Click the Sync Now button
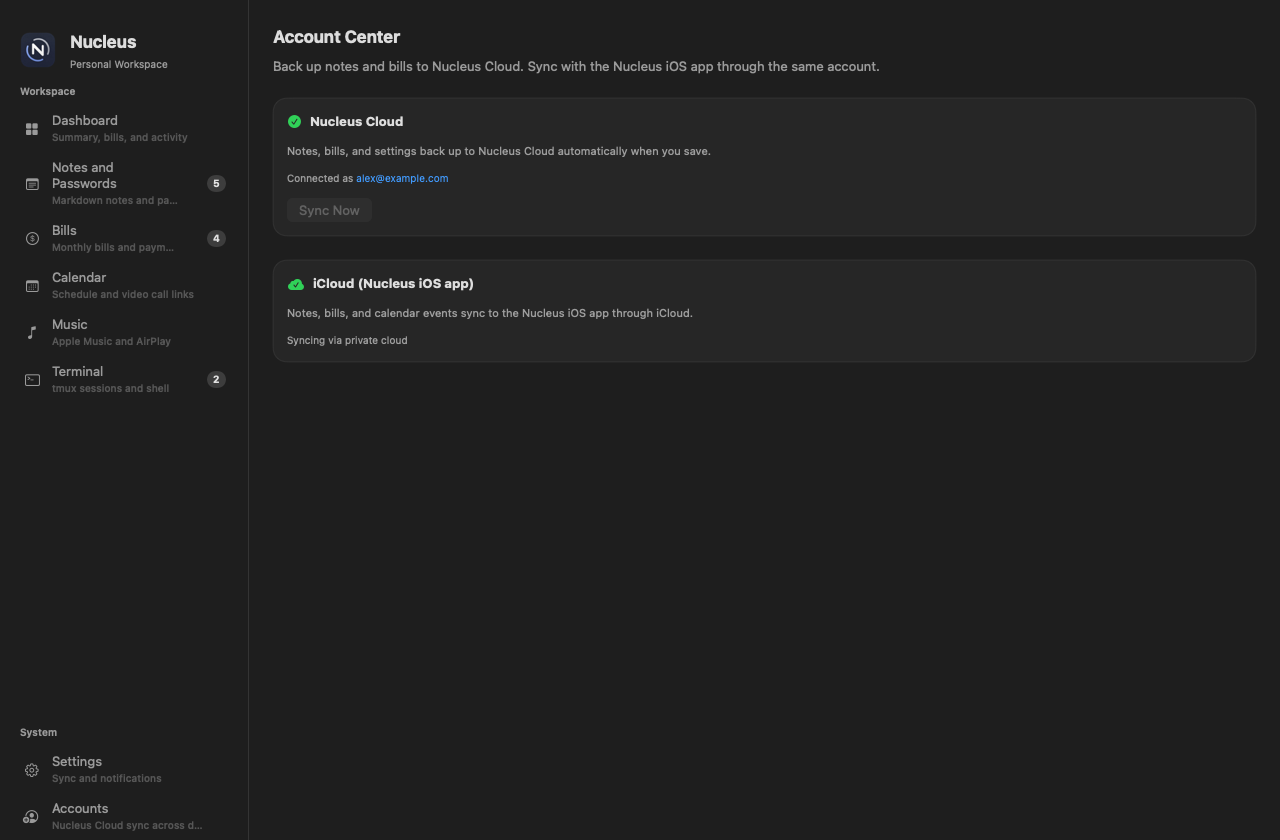This screenshot has height=840, width=1280. pyautogui.click(x=329, y=210)
